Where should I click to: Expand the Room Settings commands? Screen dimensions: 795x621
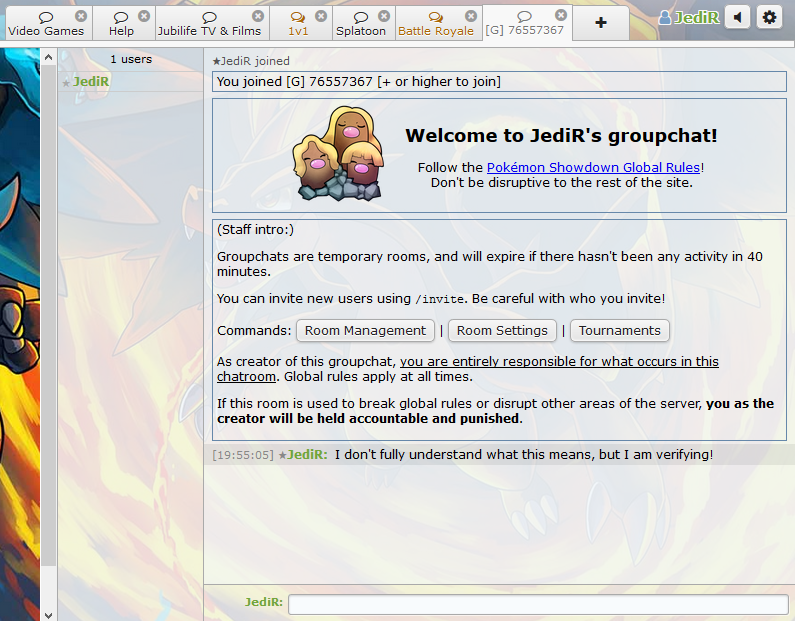pyautogui.click(x=502, y=331)
